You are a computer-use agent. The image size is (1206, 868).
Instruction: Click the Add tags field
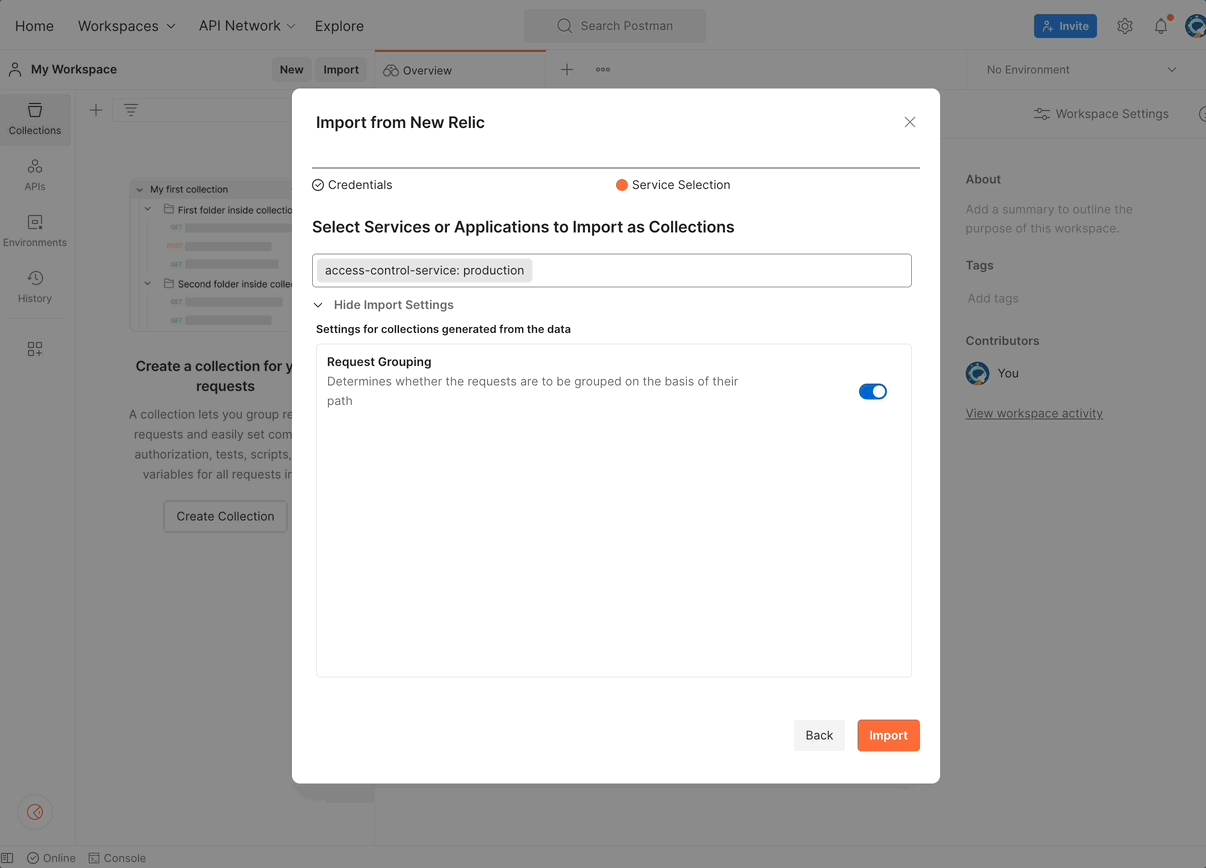pos(993,298)
